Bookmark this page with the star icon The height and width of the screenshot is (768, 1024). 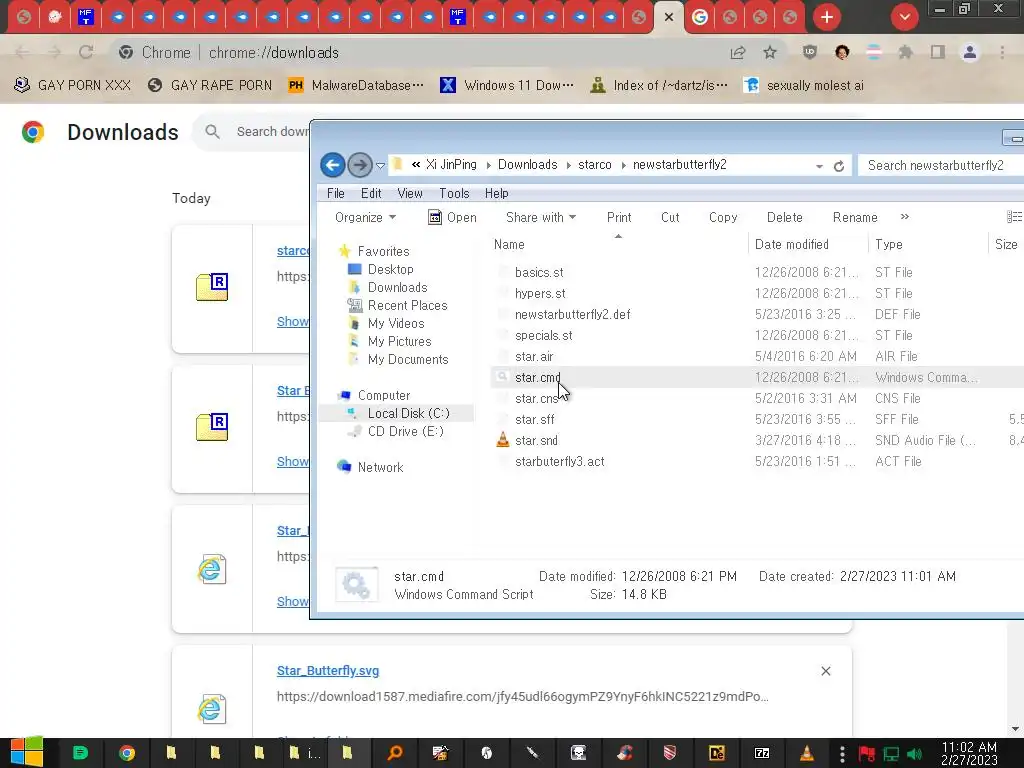pyautogui.click(x=770, y=52)
